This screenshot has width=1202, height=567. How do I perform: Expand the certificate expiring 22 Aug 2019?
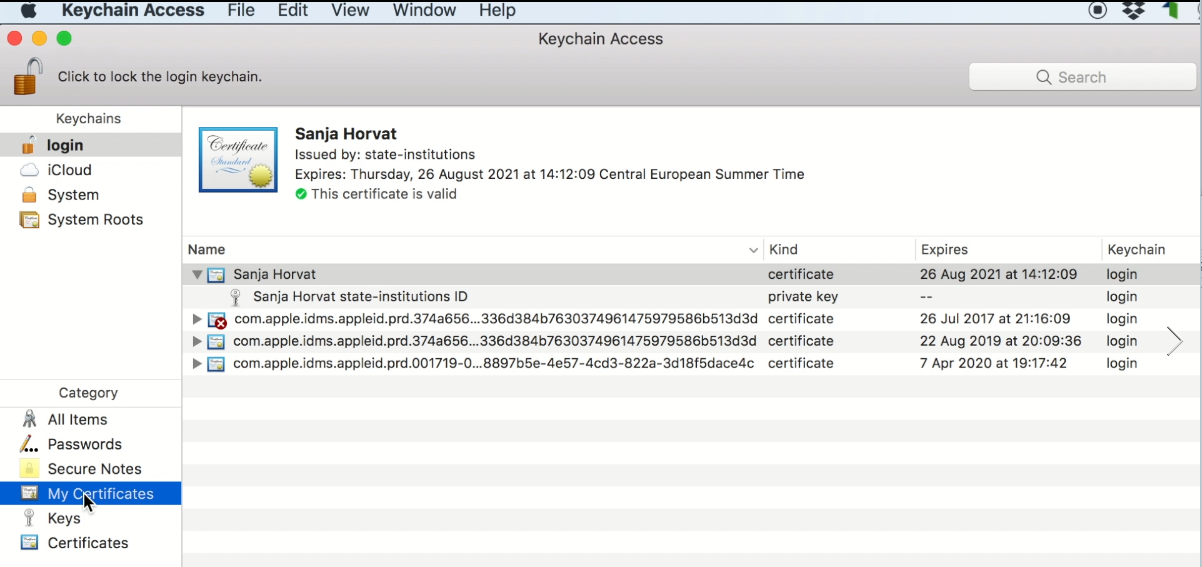[197, 341]
